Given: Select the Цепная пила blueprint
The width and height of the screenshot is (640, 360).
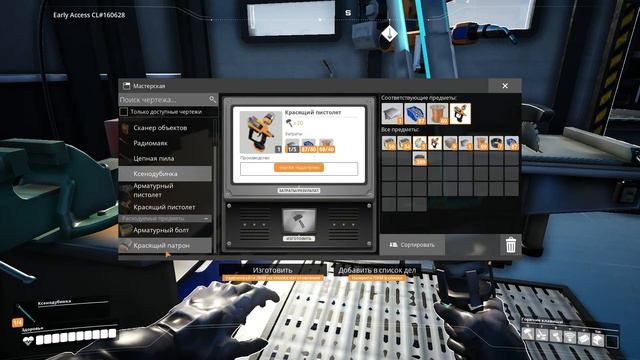Looking at the screenshot, I should (165, 158).
